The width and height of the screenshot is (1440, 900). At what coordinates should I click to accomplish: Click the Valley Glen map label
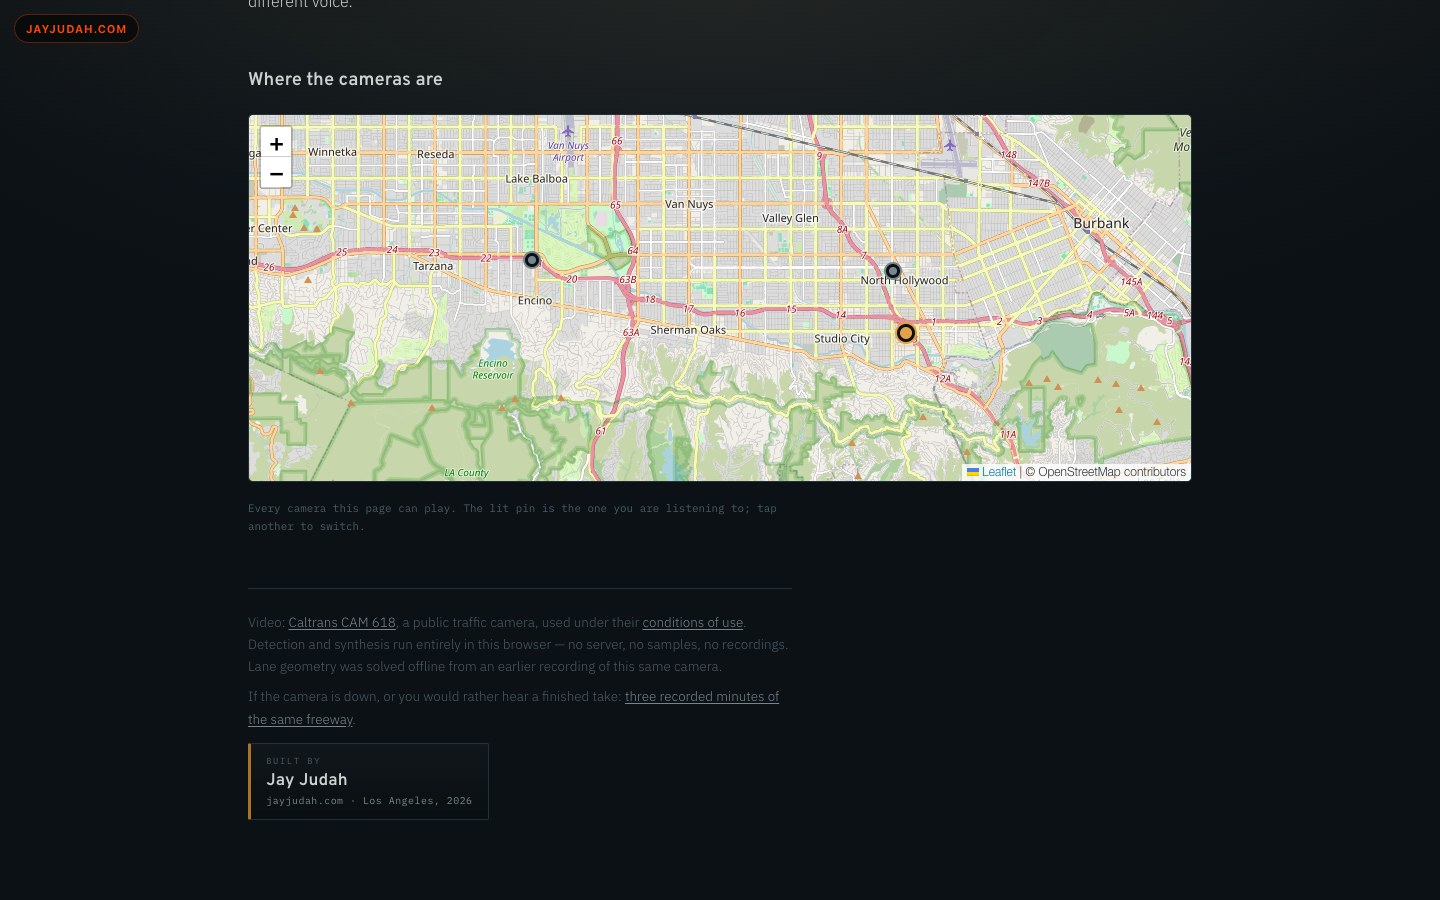(790, 218)
